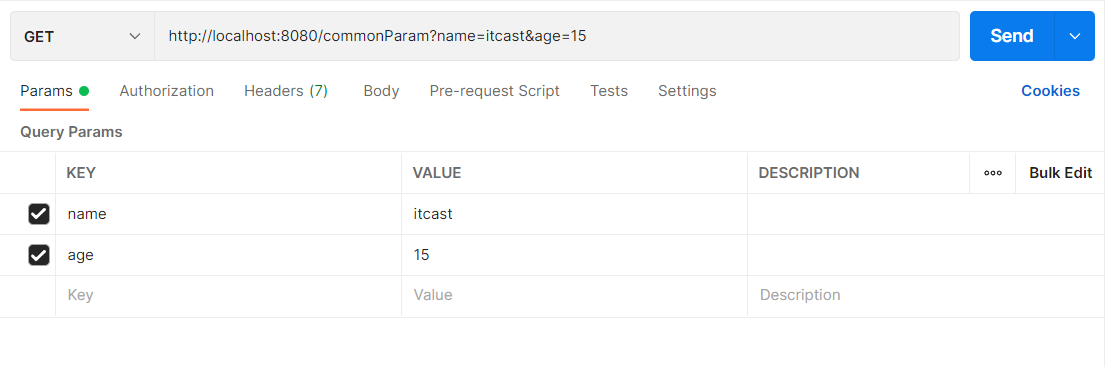The width and height of the screenshot is (1106, 367).
Task: Switch to the Authorization tab
Action: tap(166, 91)
